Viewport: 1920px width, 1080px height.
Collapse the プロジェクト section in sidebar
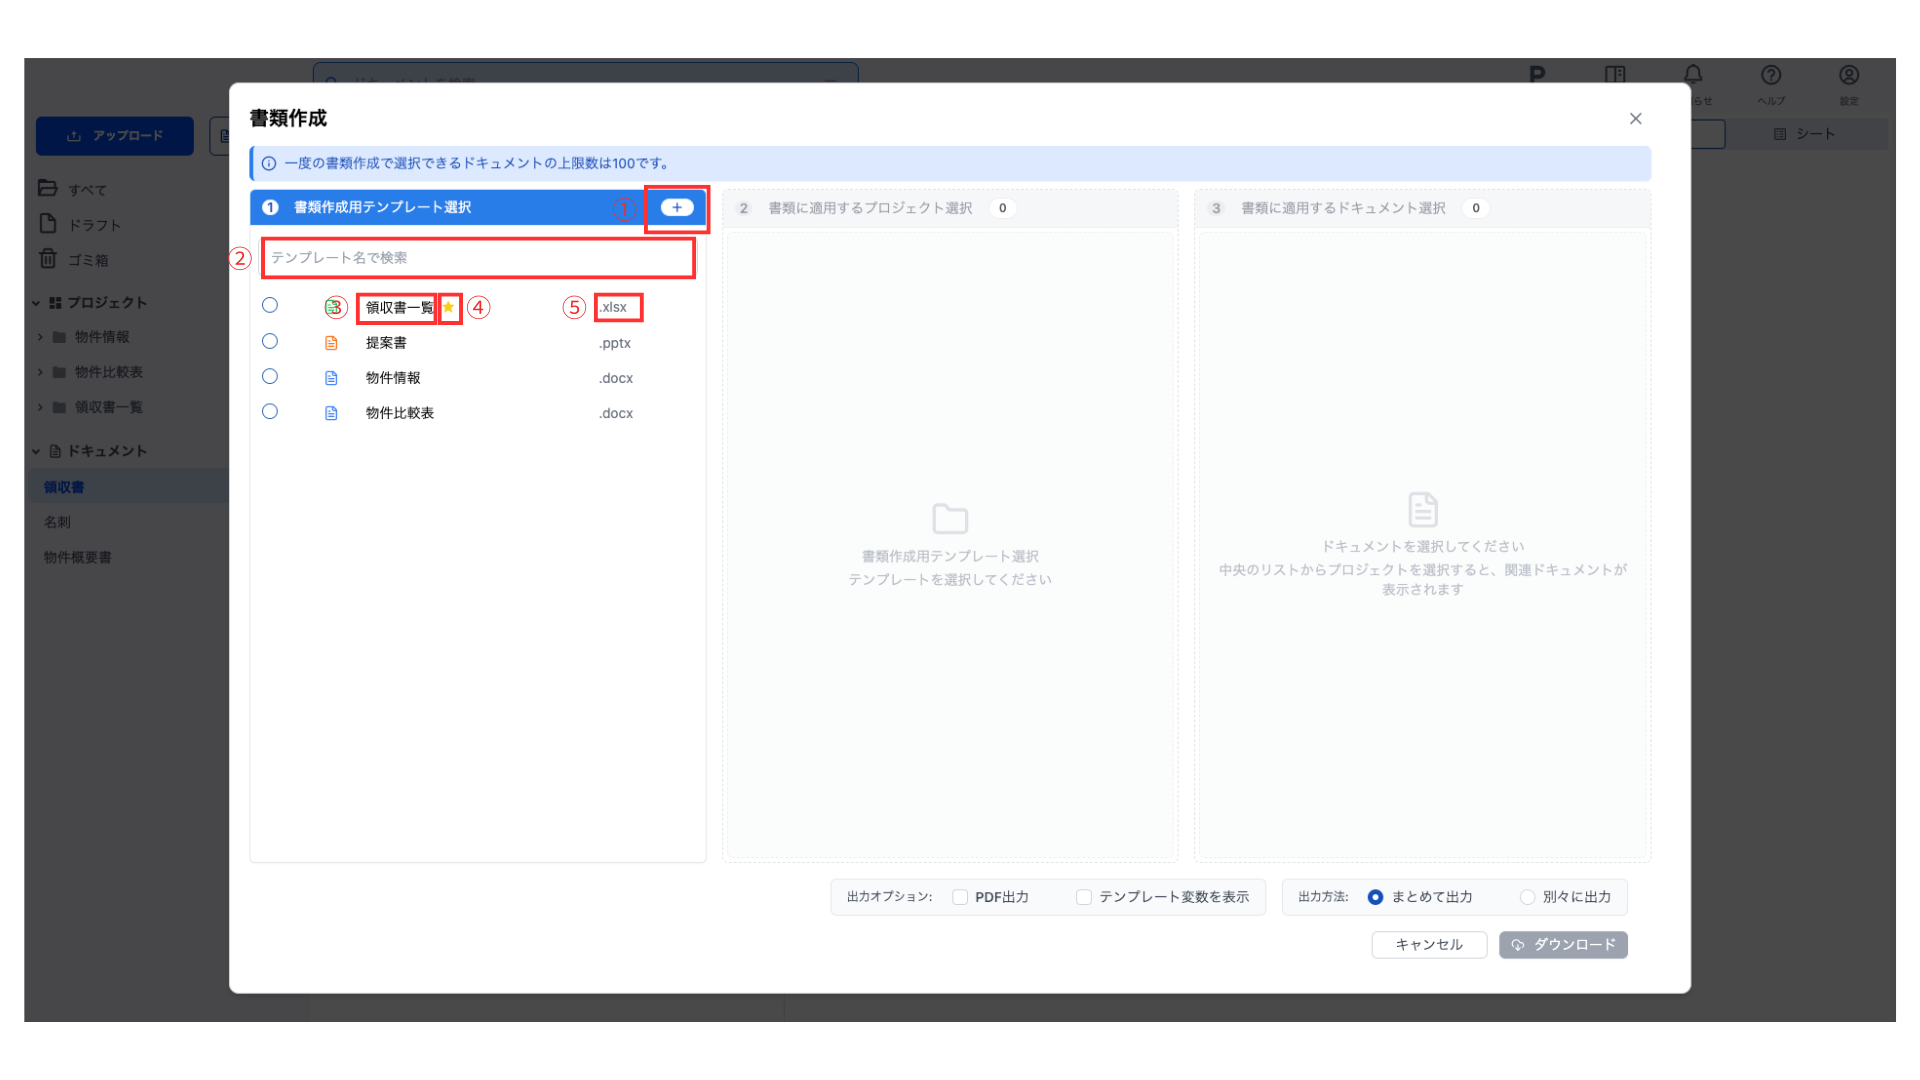click(36, 303)
